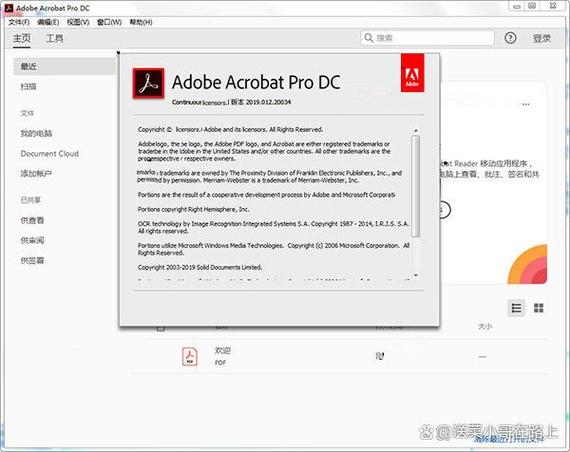Click the red Adobe logo badge
This screenshot has width=570, height=452.
[413, 73]
